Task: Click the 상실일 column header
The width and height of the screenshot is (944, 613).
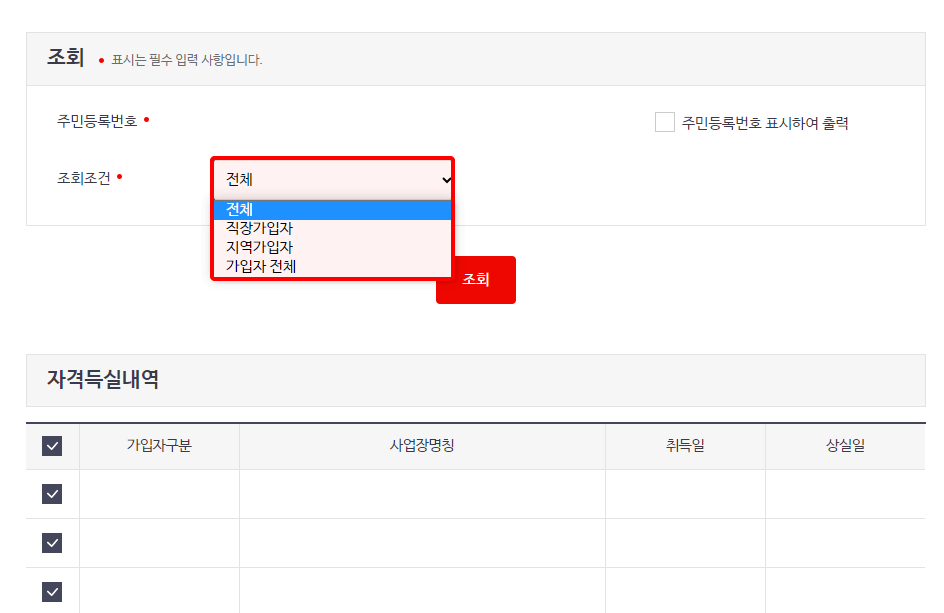Action: tap(845, 446)
